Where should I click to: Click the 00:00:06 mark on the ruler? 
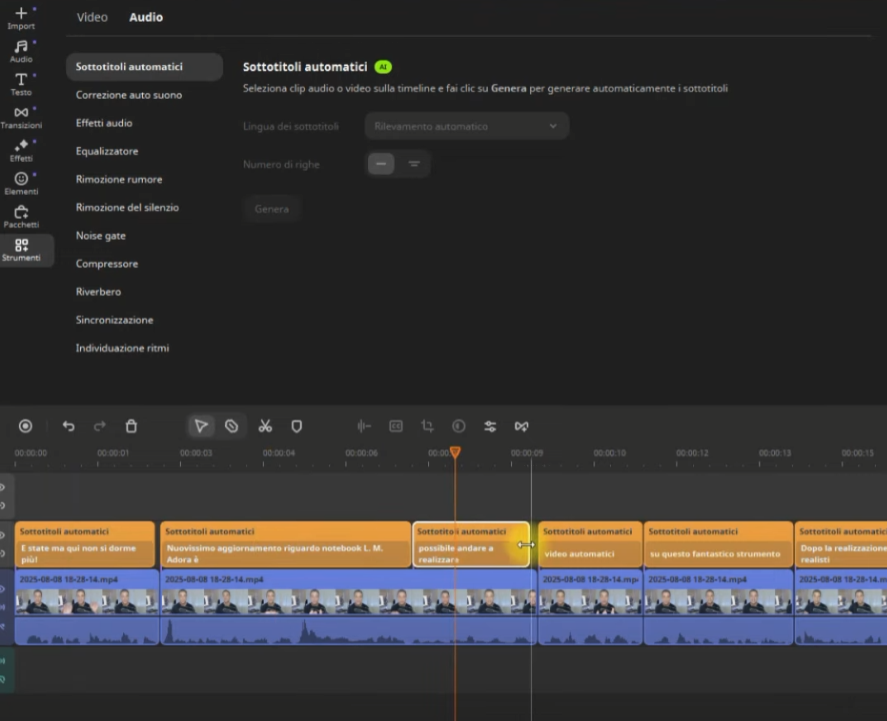pyautogui.click(x=361, y=453)
